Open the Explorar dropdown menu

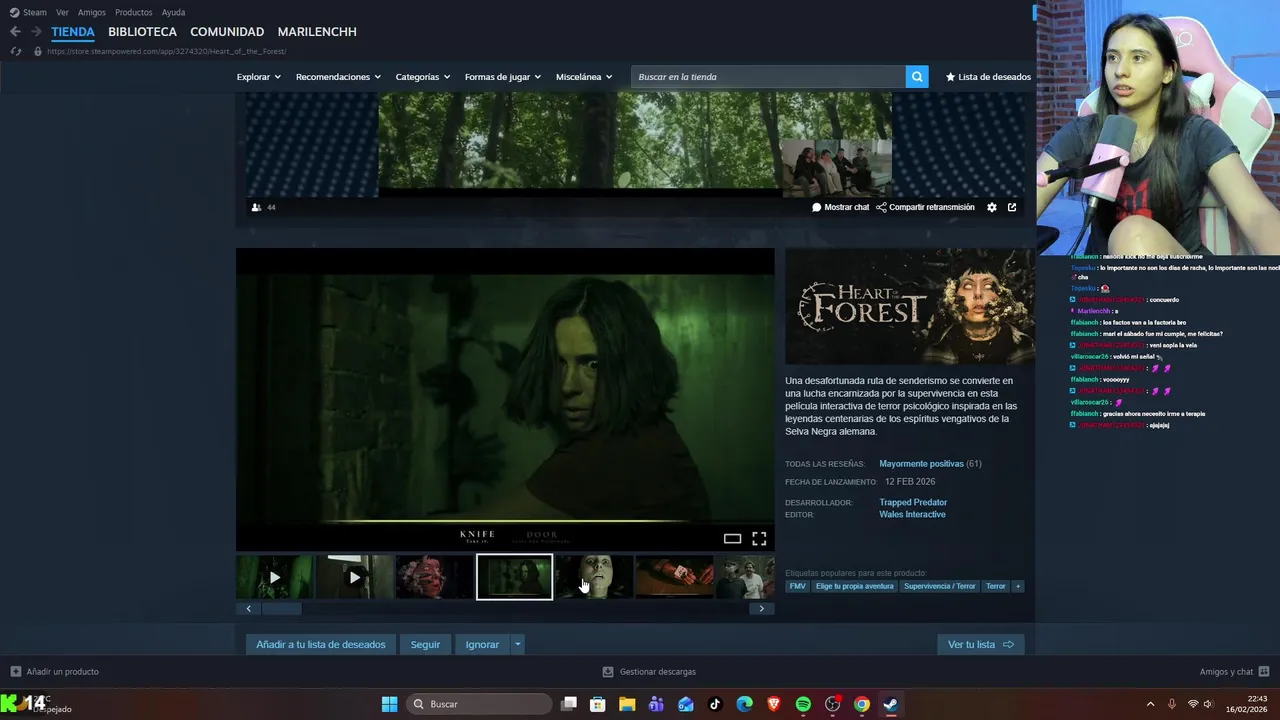258,77
